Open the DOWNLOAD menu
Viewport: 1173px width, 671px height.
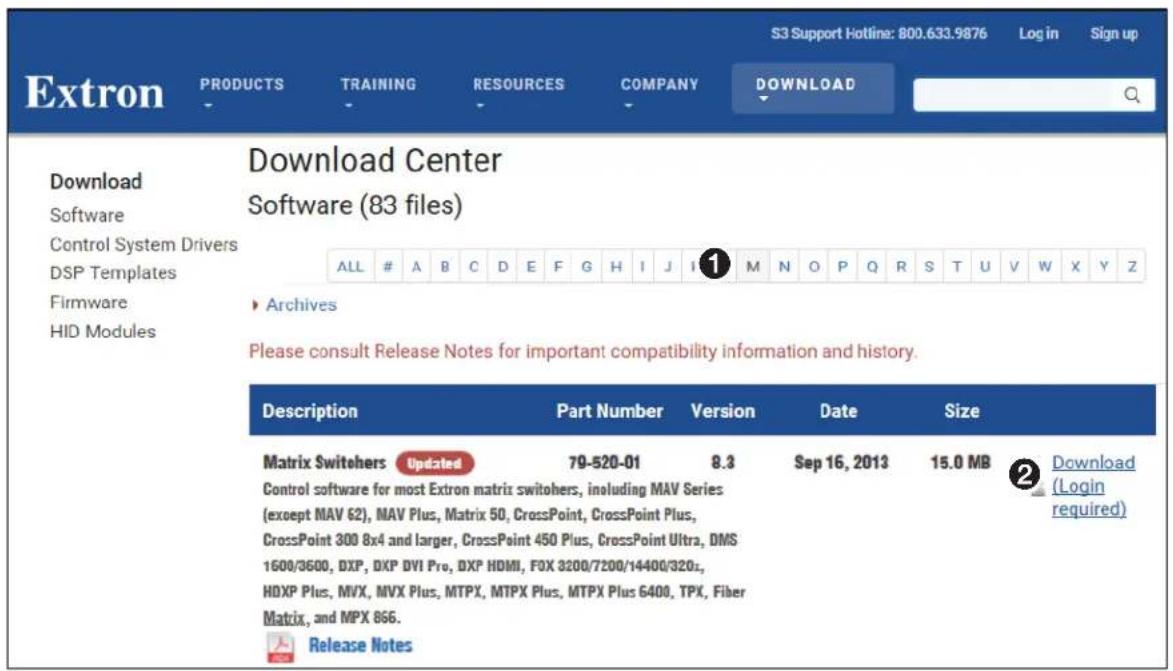[x=806, y=85]
